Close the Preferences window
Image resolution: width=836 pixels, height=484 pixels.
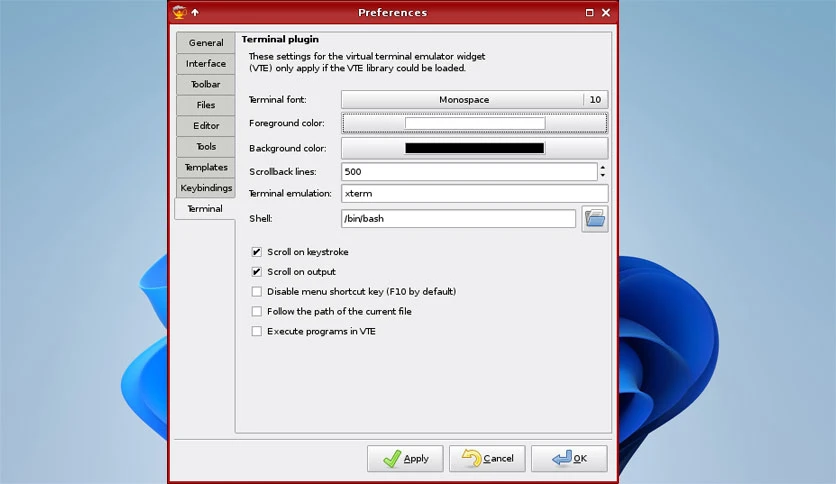point(606,12)
